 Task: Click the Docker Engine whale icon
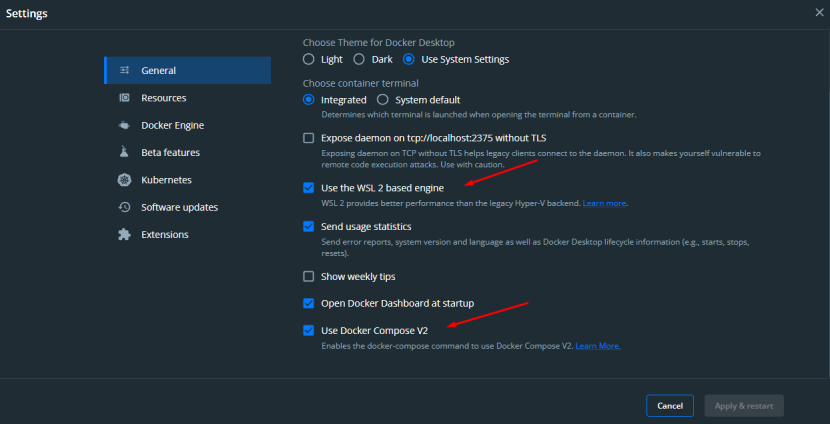click(124, 125)
